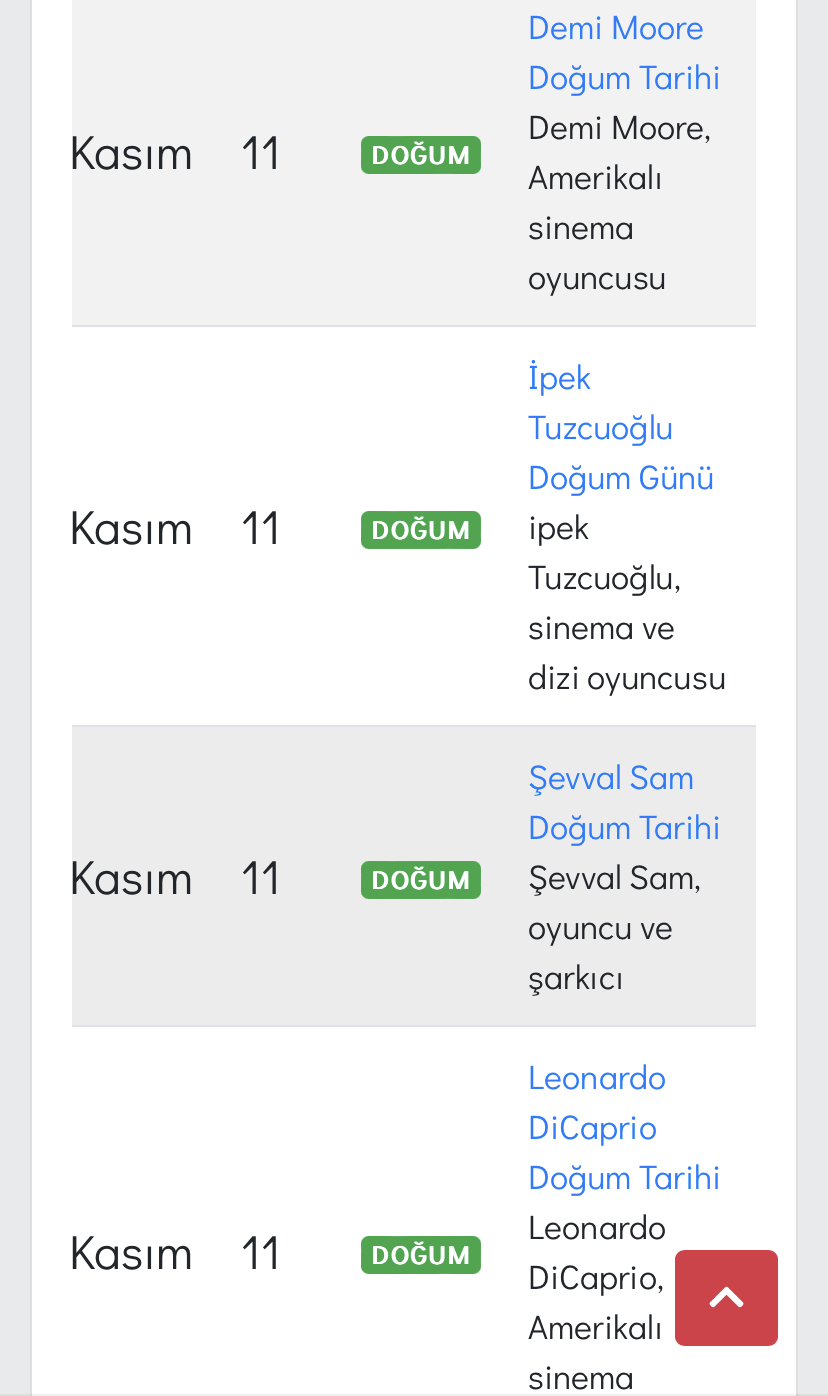The image size is (828, 1396).
Task: Click Kasım in the İpek Tuzcuoğlu row
Action: pos(131,529)
